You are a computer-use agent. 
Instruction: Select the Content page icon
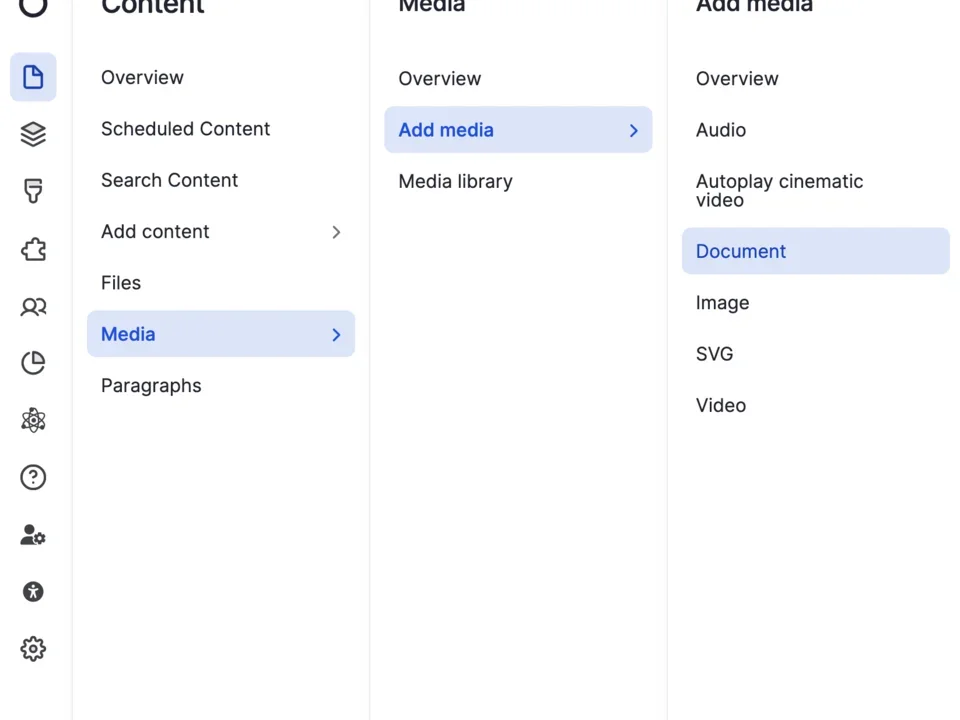click(33, 77)
